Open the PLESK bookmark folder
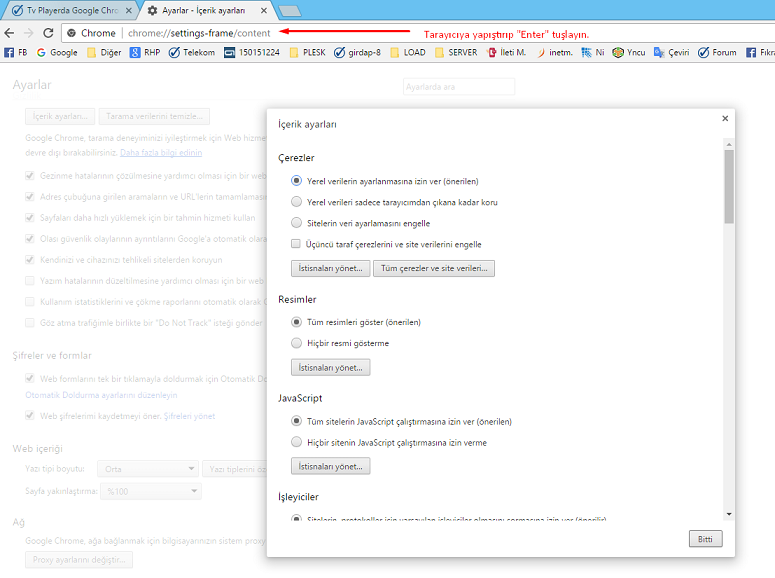 pyautogui.click(x=307, y=52)
